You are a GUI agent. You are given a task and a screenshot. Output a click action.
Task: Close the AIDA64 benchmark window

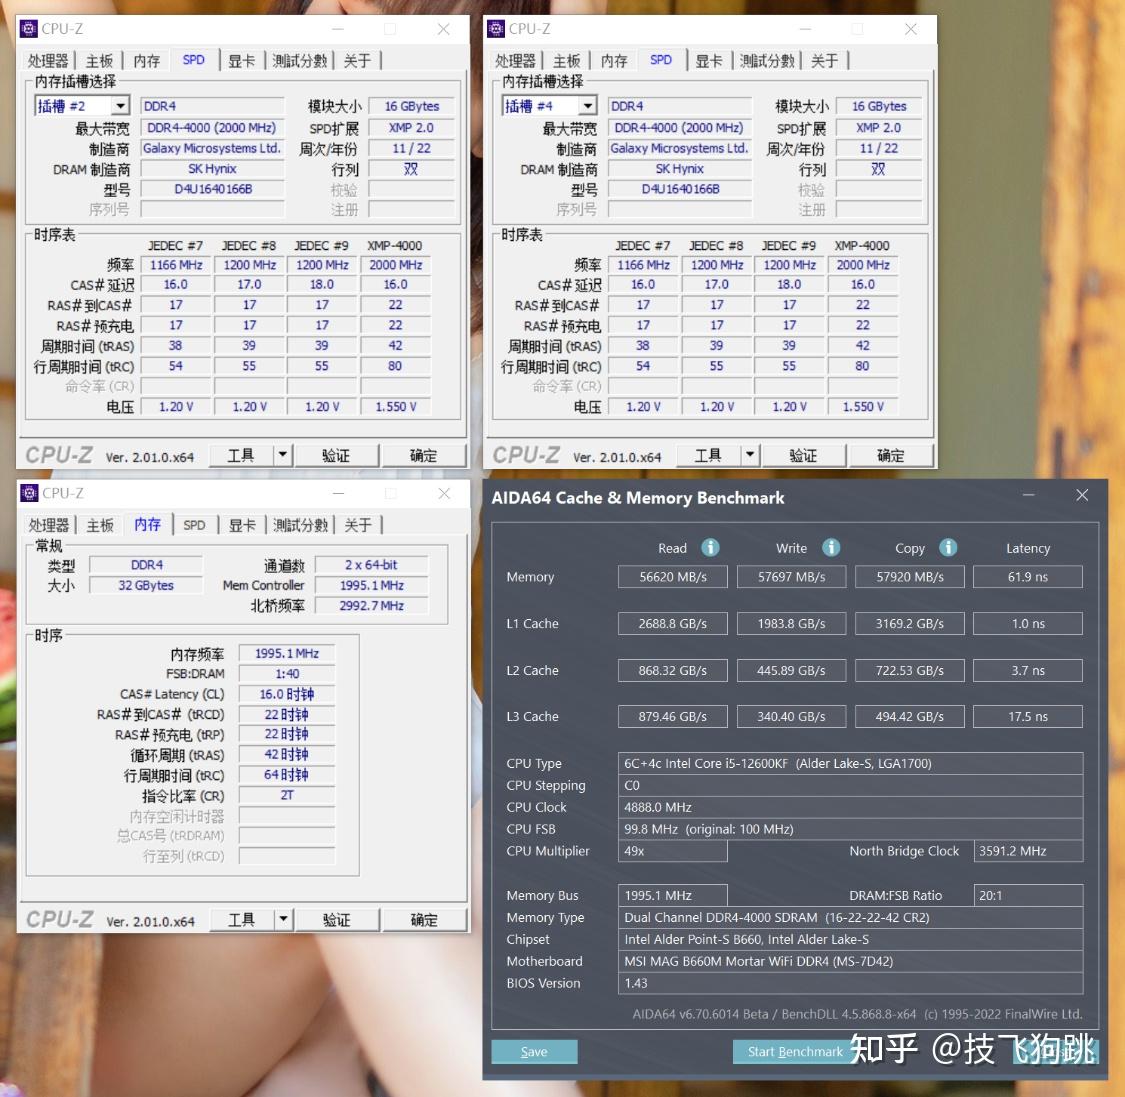pos(1082,495)
